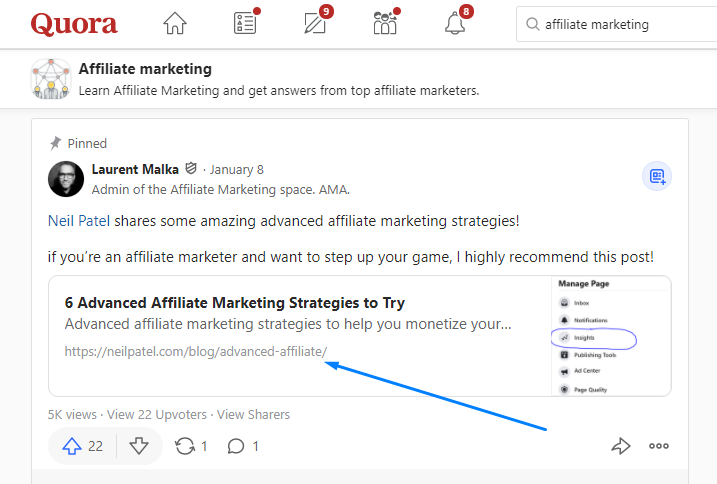Click View Sharers
This screenshot has height=484, width=717.
click(253, 414)
